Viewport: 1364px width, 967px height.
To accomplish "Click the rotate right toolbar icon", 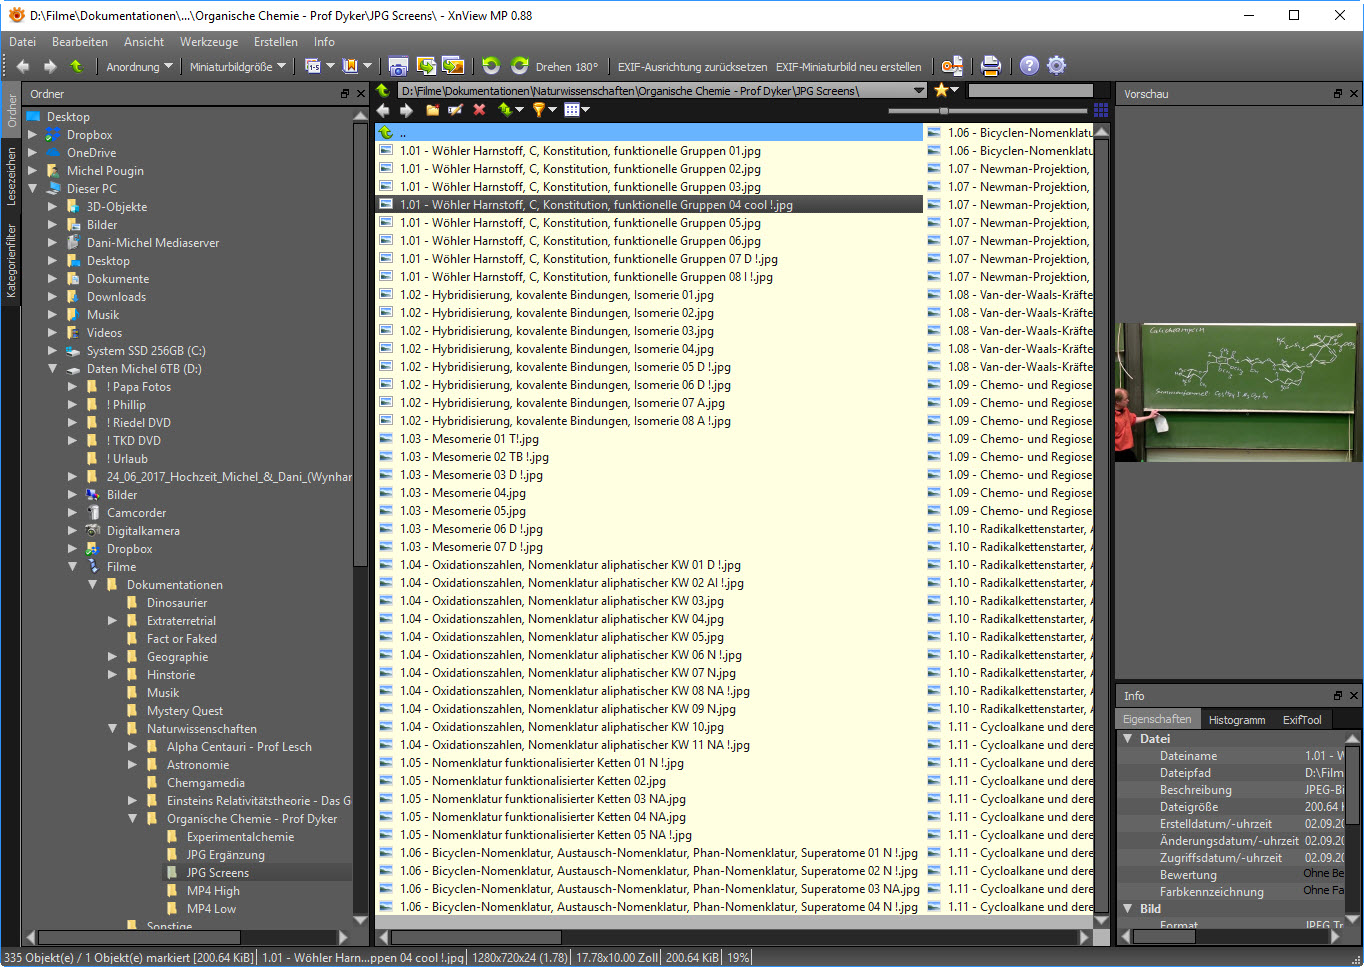I will pyautogui.click(x=519, y=66).
